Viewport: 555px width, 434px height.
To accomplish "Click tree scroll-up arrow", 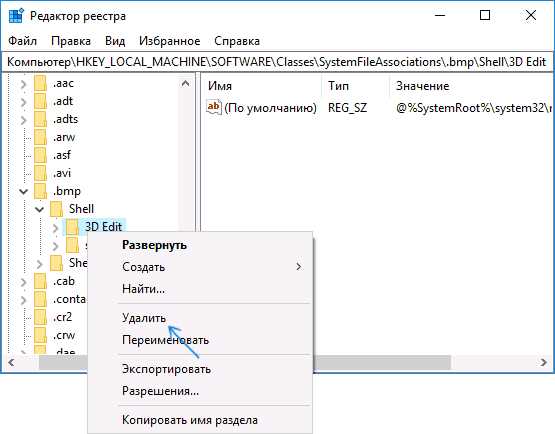I will [185, 84].
